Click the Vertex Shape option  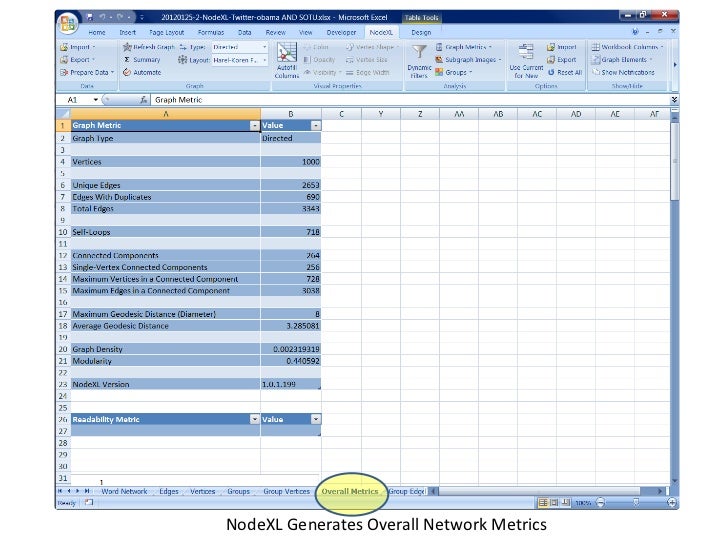coord(373,47)
